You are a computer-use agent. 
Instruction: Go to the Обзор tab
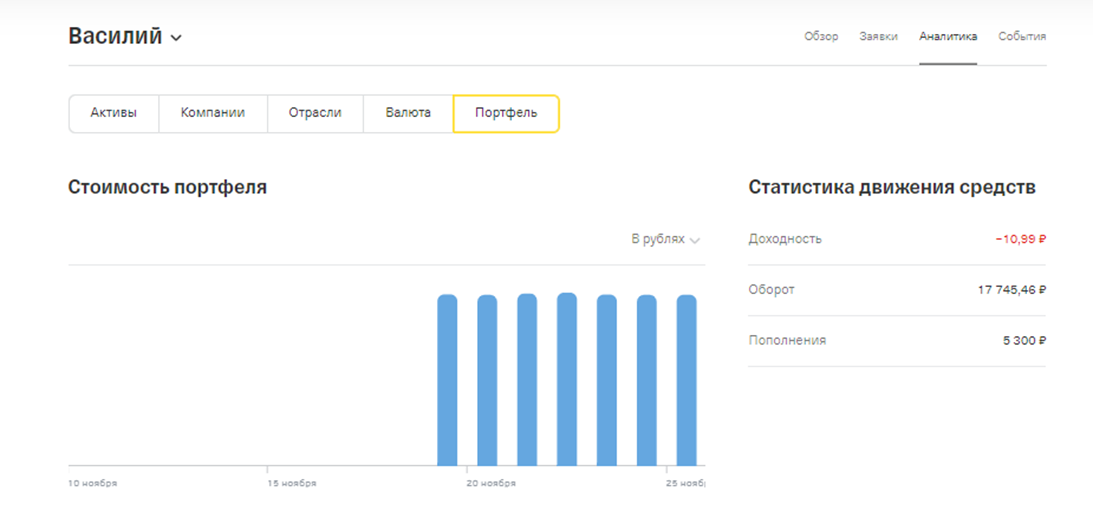(x=821, y=36)
